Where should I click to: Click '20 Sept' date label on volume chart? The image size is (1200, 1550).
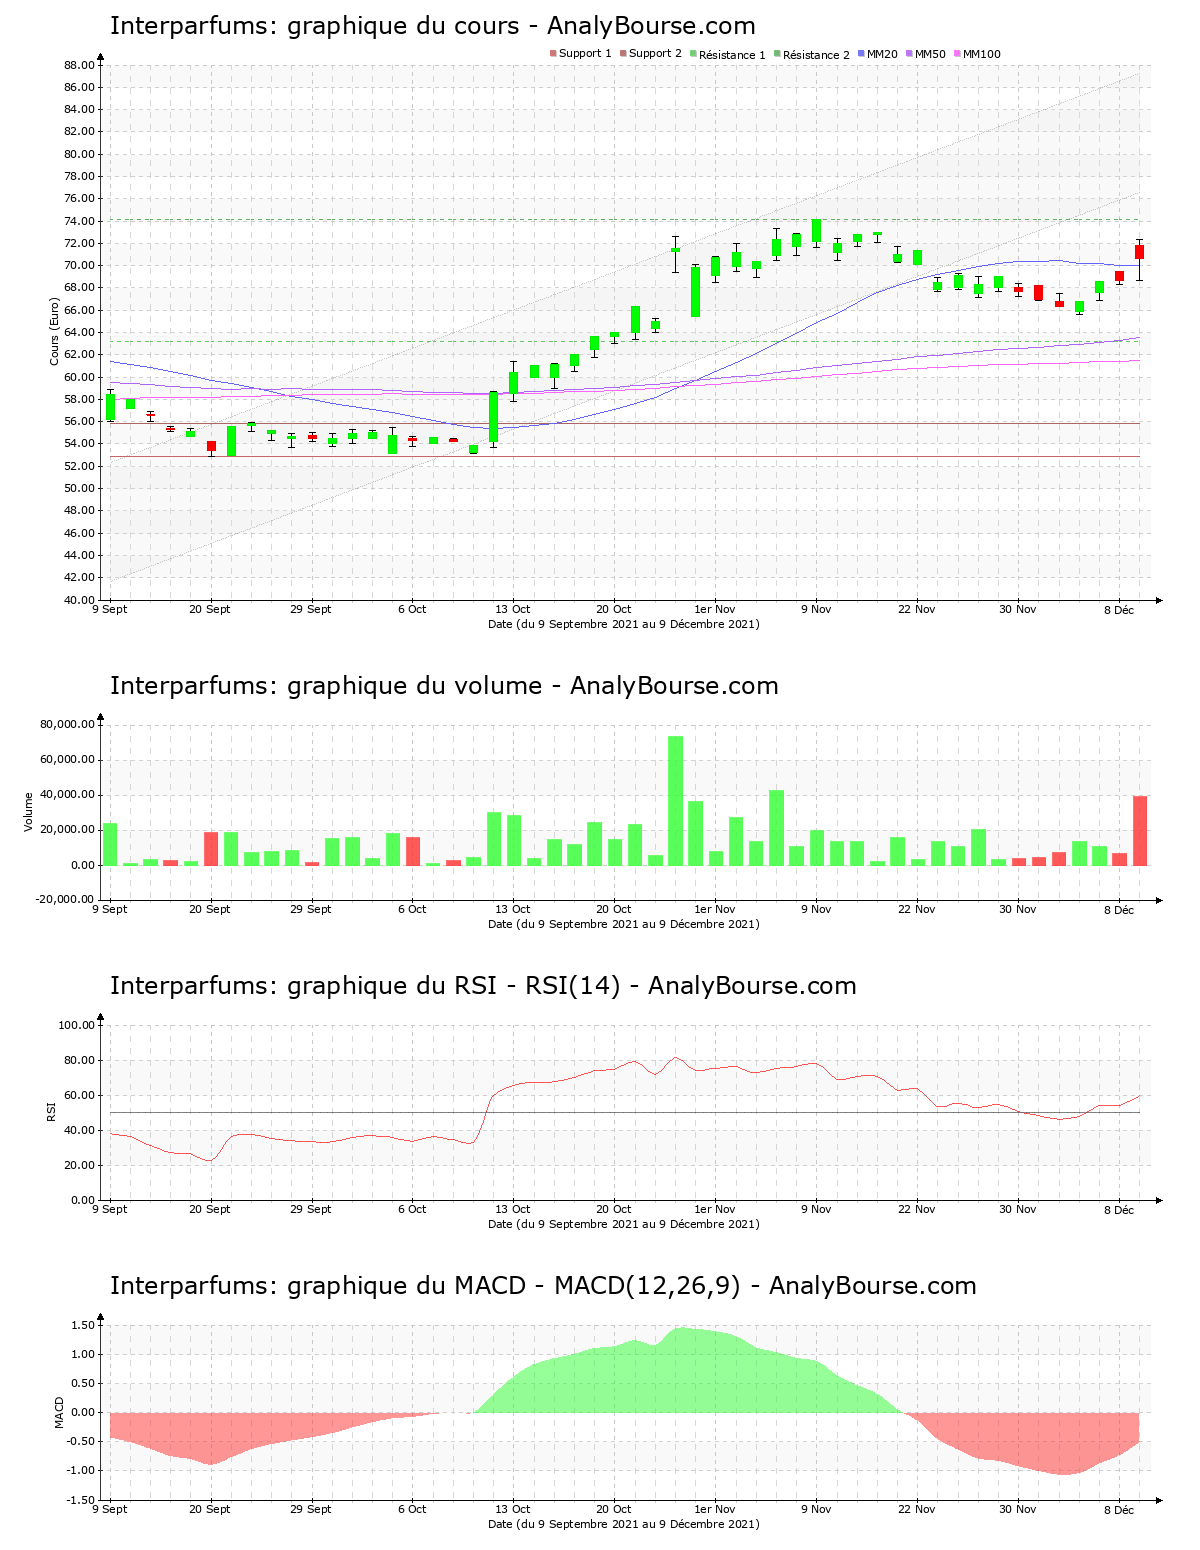coord(210,909)
